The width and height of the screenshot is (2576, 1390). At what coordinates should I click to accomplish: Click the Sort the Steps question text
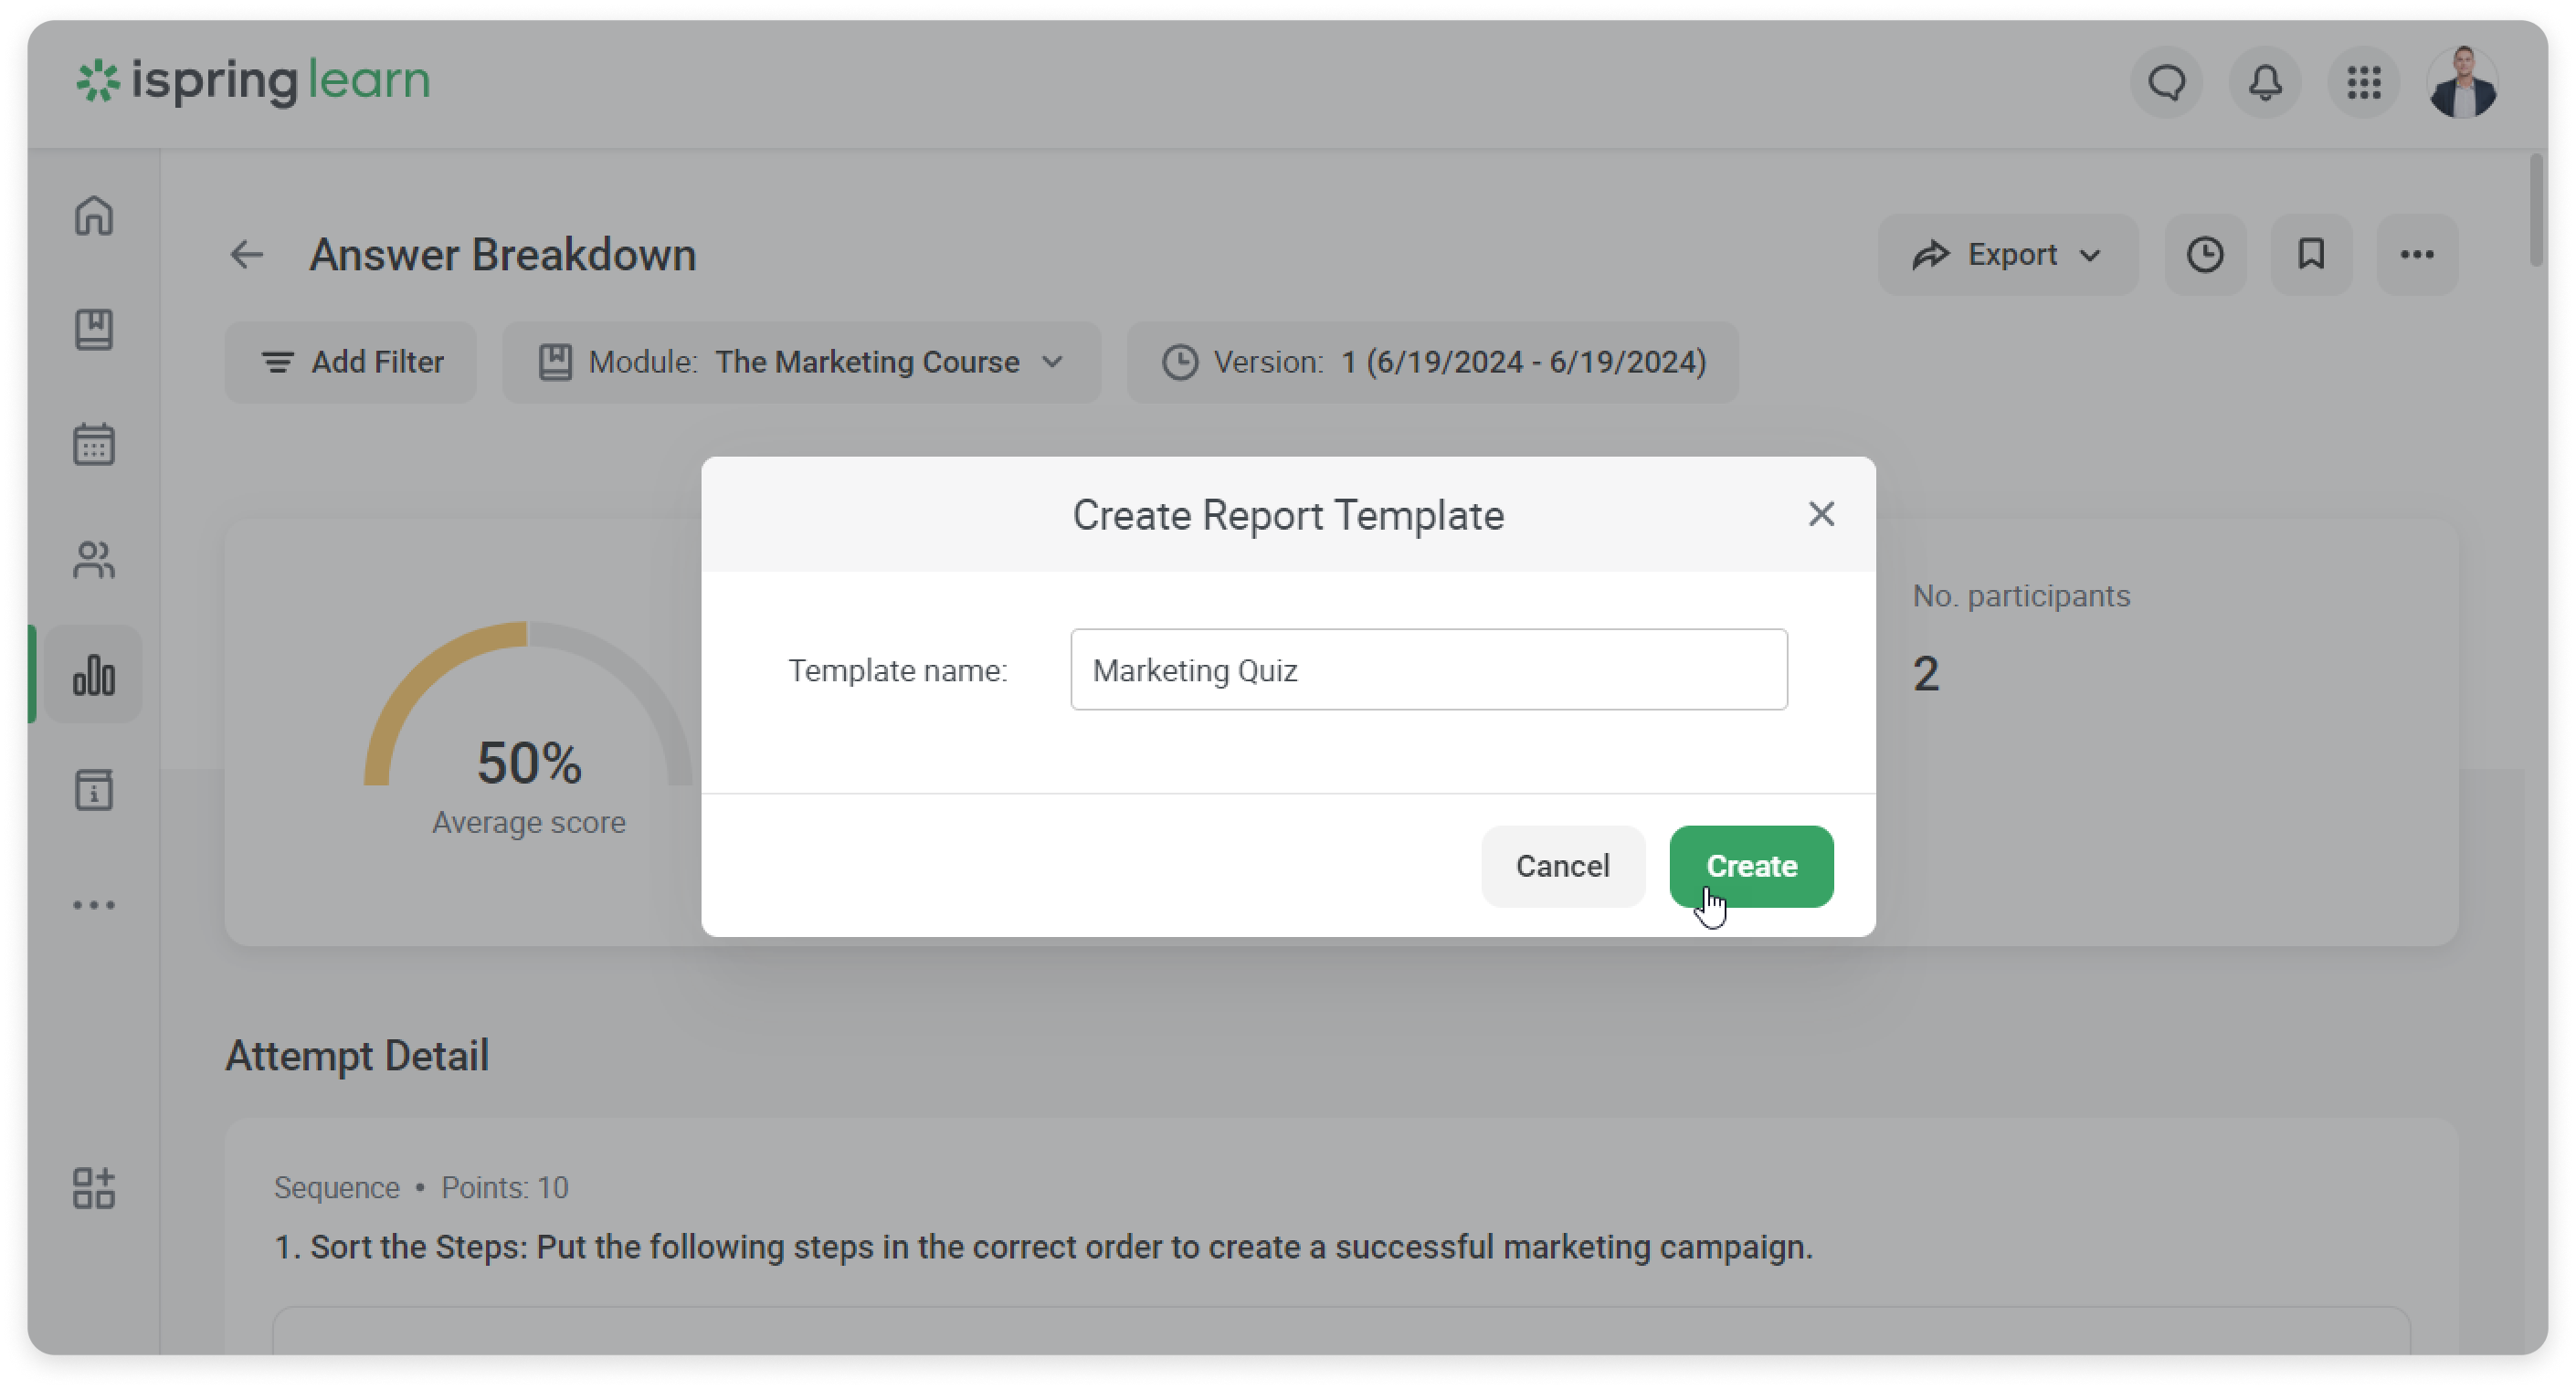[x=1043, y=1247]
